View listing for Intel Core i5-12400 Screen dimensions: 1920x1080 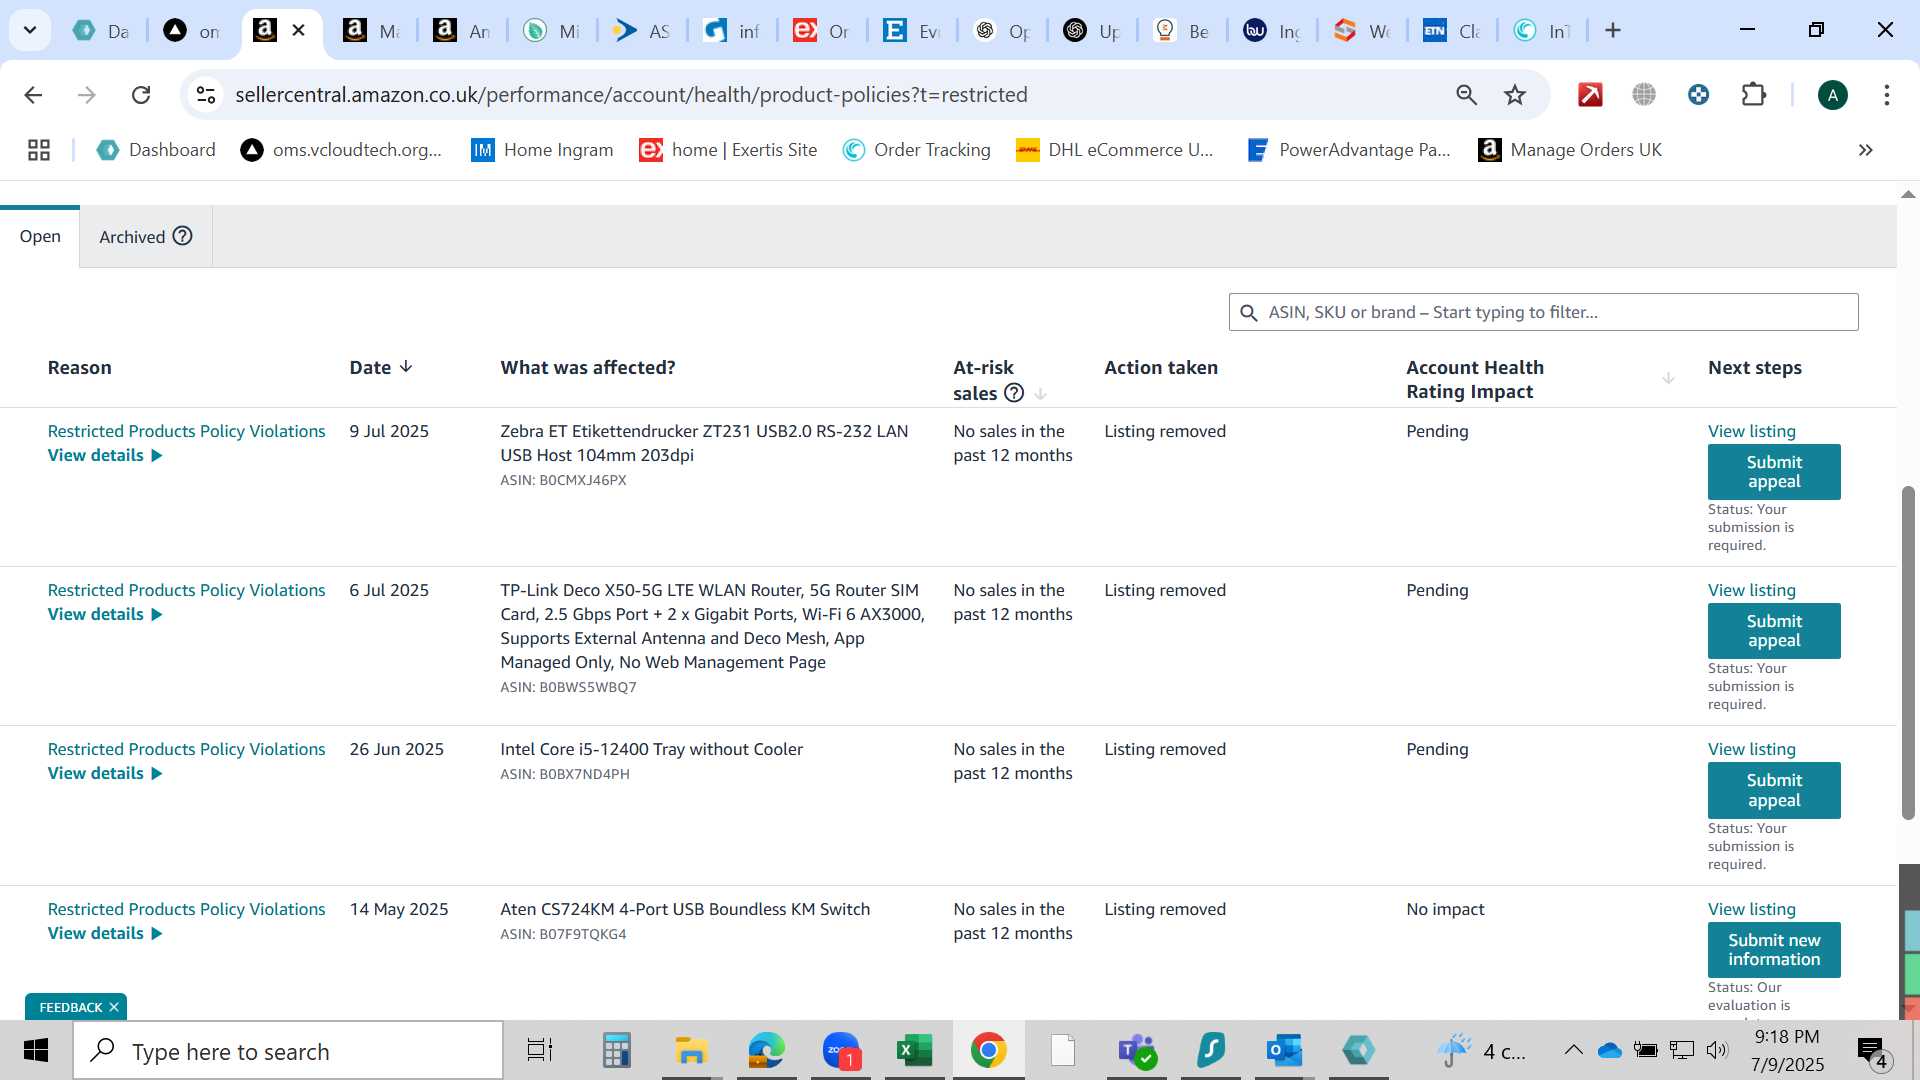1751,749
